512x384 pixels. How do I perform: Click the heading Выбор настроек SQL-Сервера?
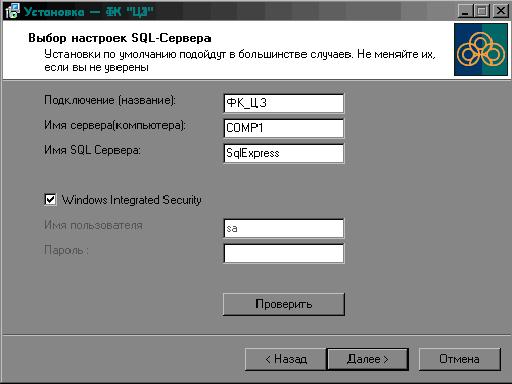point(120,38)
